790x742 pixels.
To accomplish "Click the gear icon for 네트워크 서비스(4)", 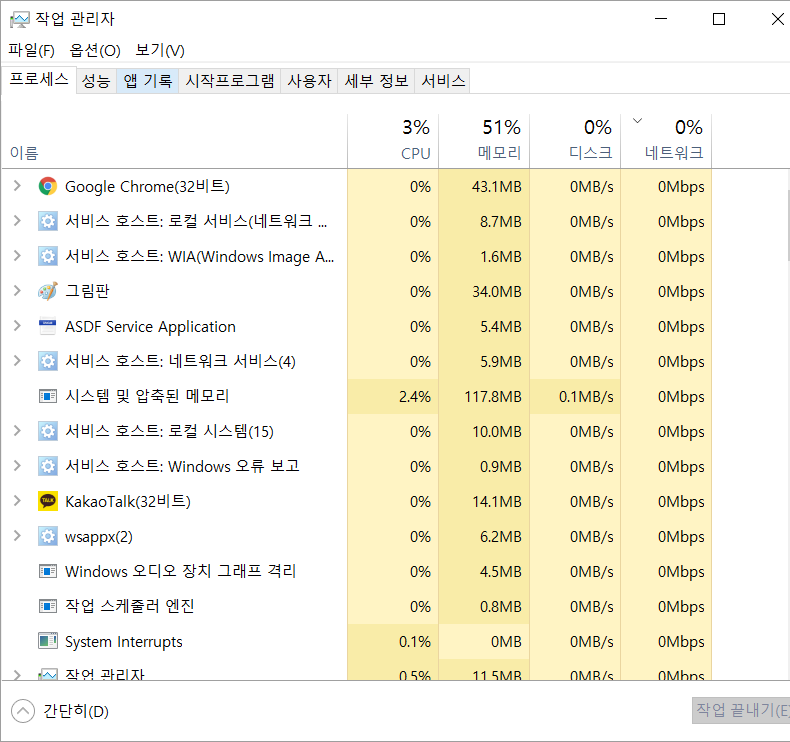I will pyautogui.click(x=48, y=361).
